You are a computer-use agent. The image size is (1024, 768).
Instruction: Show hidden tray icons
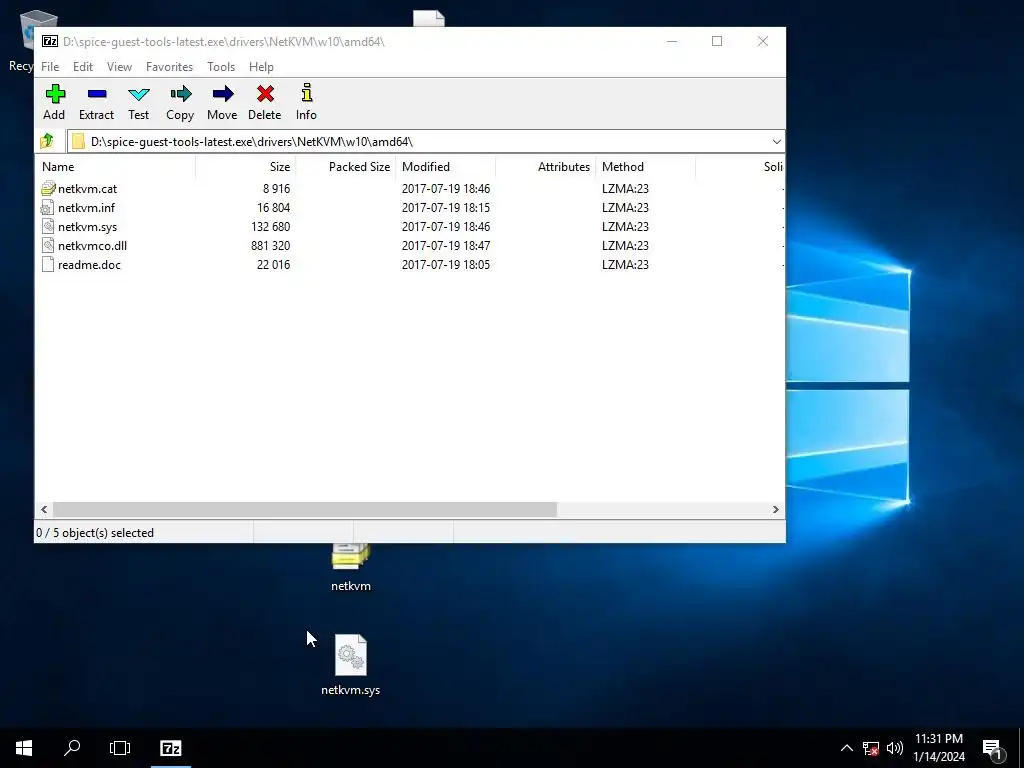tap(846, 748)
